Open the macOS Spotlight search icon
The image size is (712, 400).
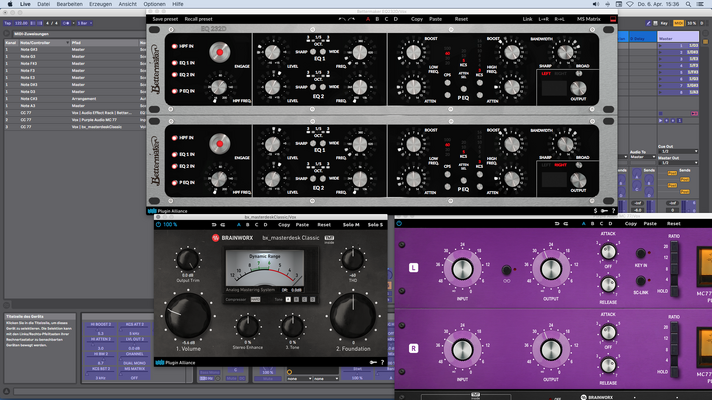(688, 4)
